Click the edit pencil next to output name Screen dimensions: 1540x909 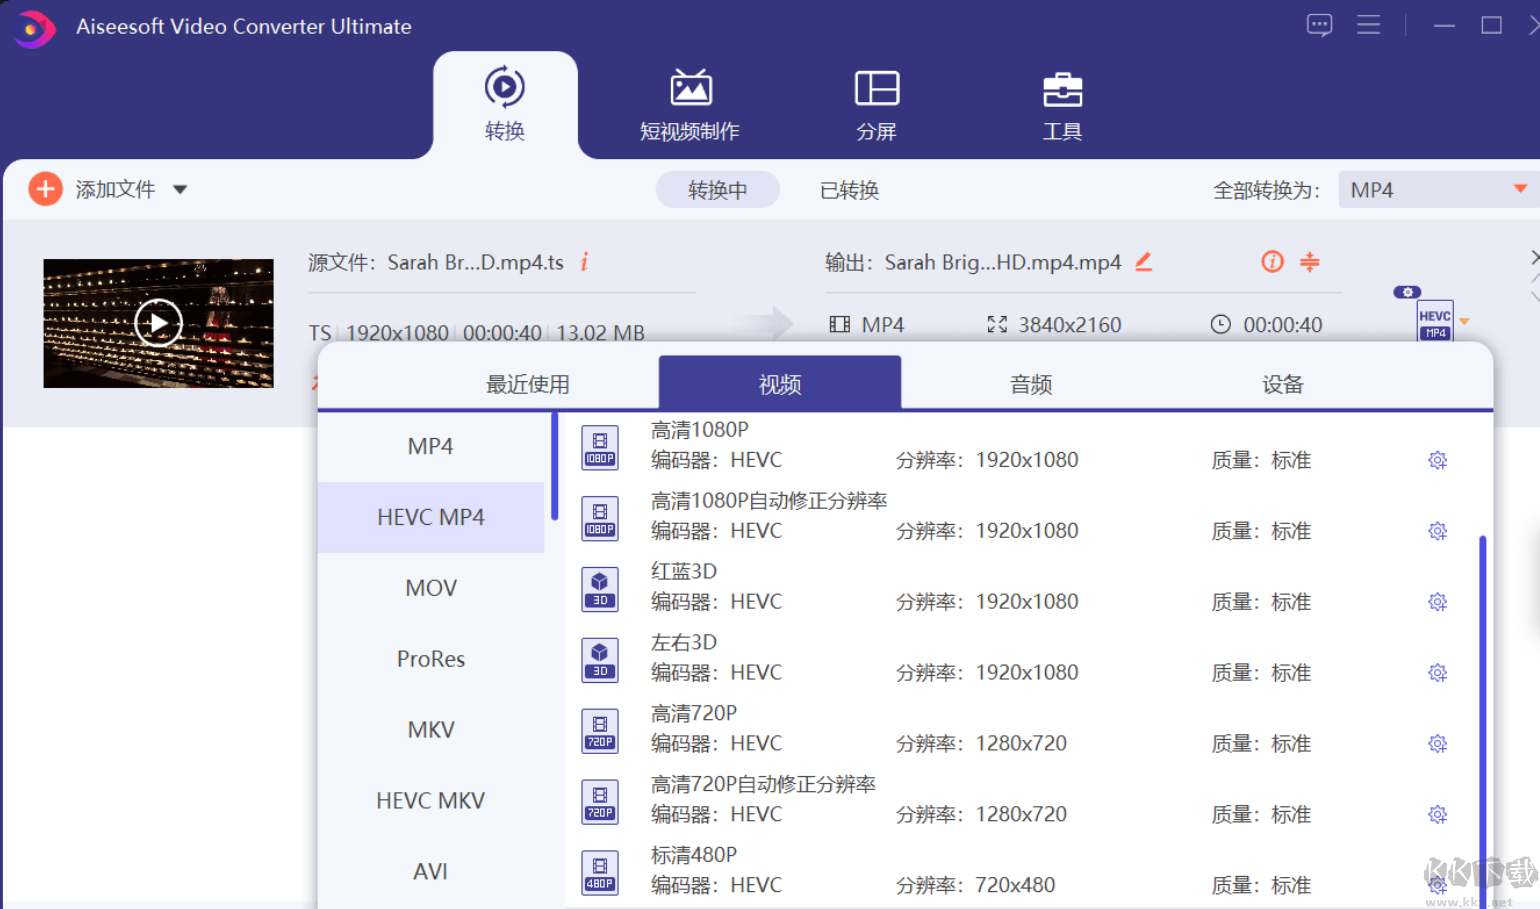point(1143,262)
